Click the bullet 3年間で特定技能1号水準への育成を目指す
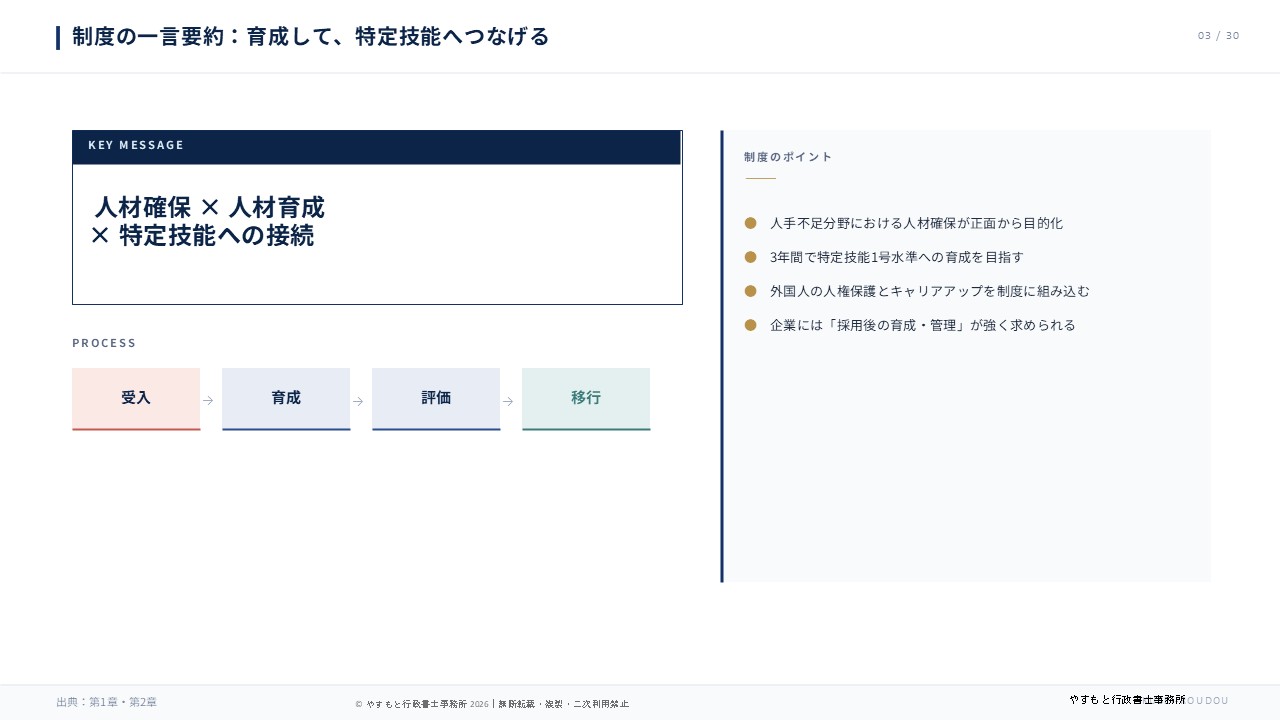1280x720 pixels. [x=897, y=257]
